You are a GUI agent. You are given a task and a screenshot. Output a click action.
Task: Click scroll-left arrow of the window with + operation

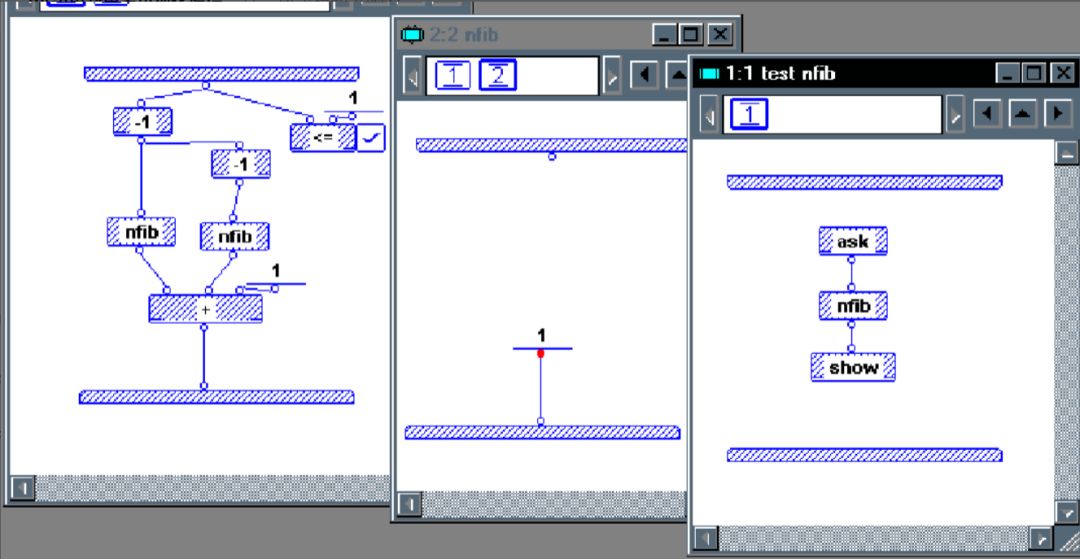(23, 488)
